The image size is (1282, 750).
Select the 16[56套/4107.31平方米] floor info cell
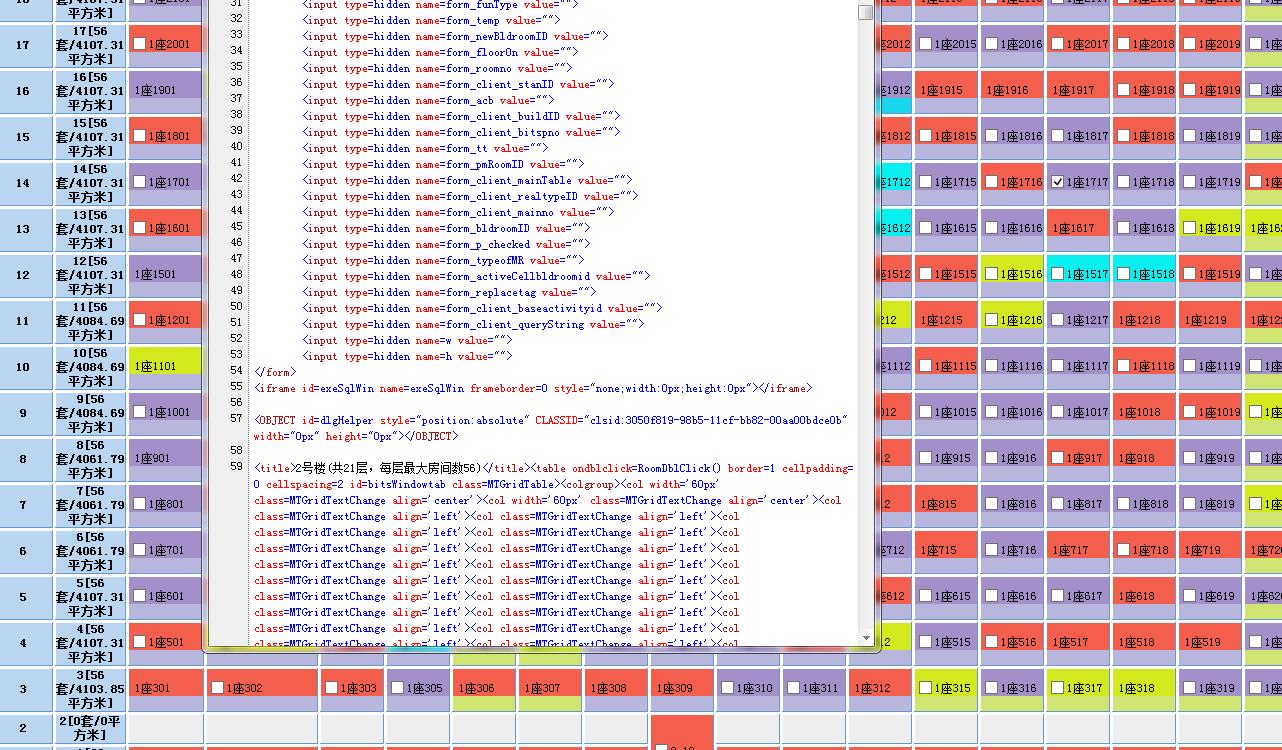pyautogui.click(x=91, y=91)
